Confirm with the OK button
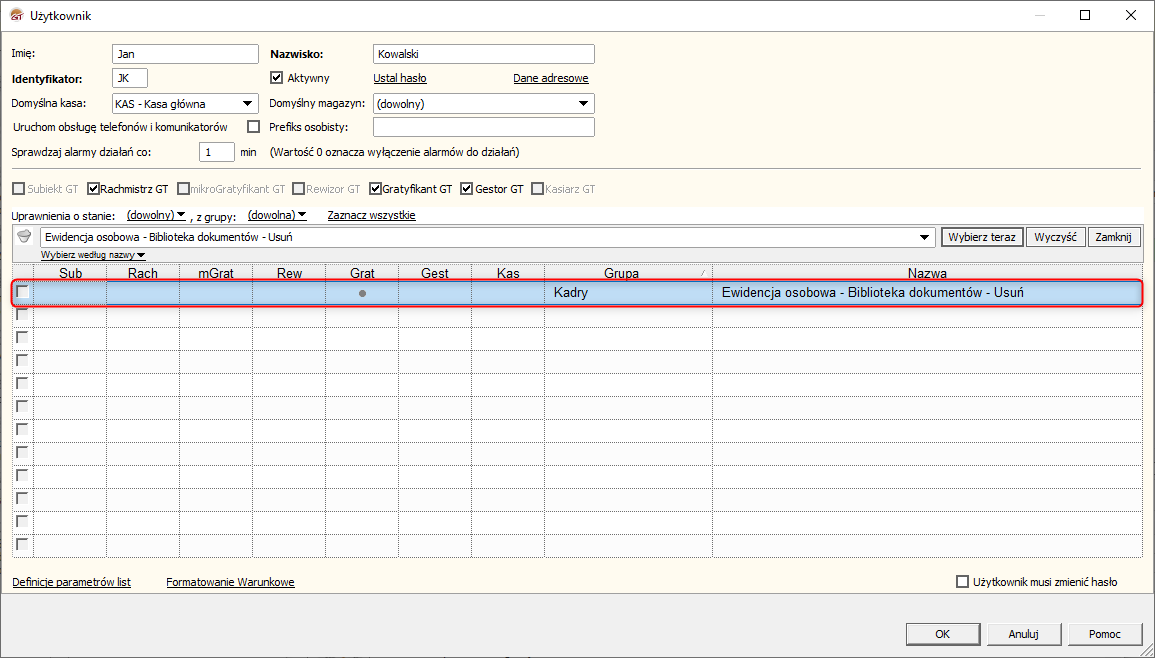The height and width of the screenshot is (658, 1155). (x=943, y=634)
